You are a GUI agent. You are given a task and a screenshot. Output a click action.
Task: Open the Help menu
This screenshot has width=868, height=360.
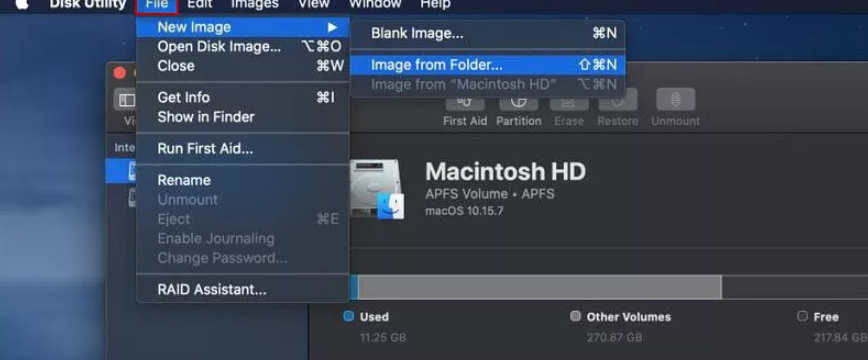tap(435, 4)
